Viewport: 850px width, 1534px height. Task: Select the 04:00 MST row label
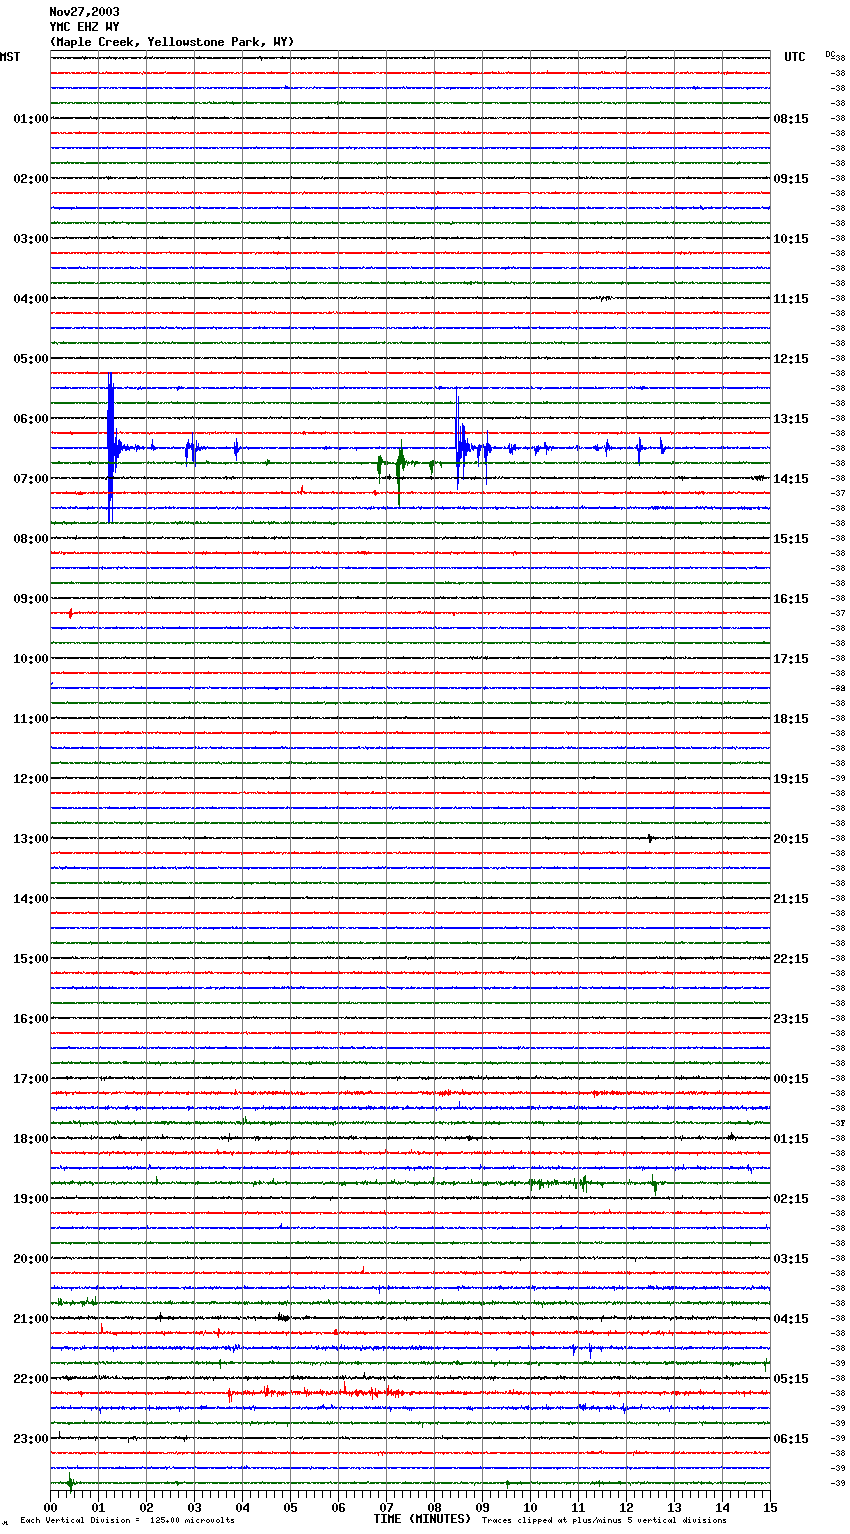tap(31, 299)
